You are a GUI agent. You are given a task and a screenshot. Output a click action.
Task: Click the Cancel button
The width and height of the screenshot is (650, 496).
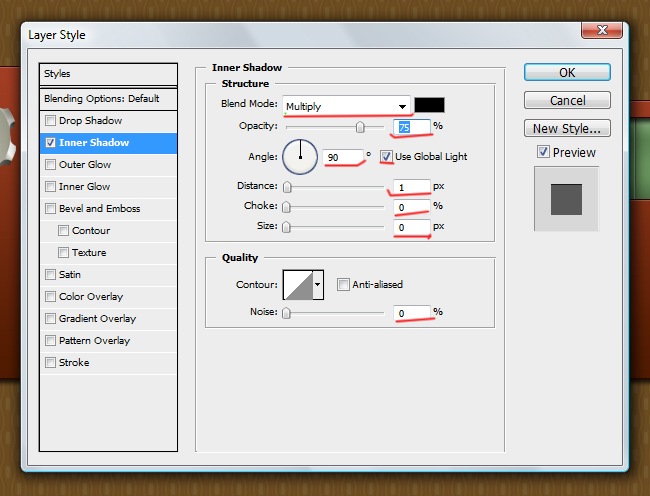[x=567, y=101]
